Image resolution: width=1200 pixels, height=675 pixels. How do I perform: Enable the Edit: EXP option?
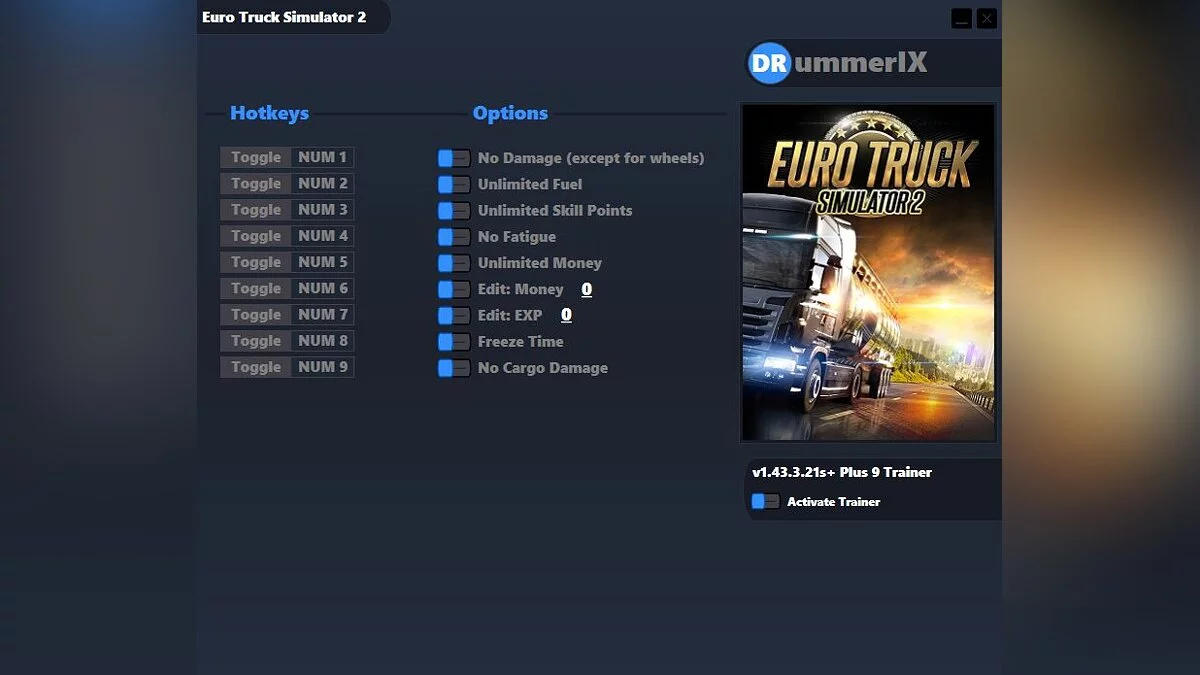(453, 315)
